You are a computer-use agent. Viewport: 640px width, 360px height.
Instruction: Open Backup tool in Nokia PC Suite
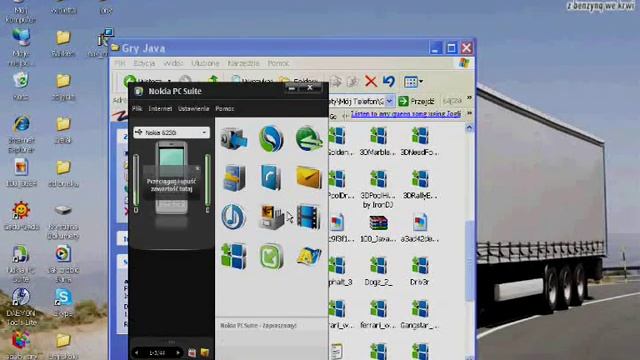pos(234,138)
